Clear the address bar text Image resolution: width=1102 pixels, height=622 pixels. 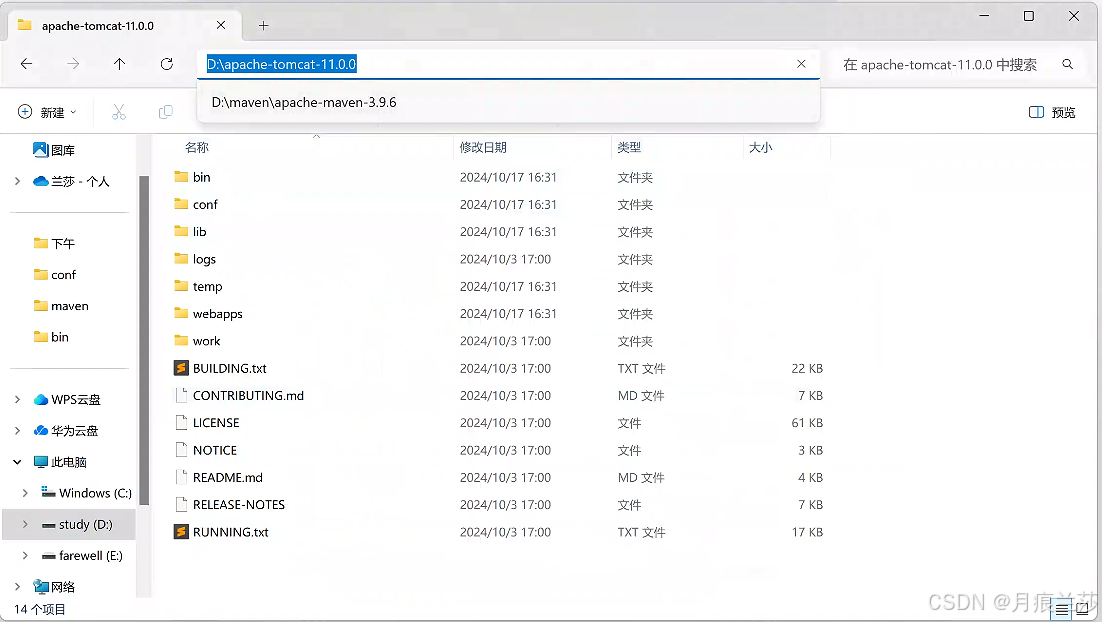(801, 64)
